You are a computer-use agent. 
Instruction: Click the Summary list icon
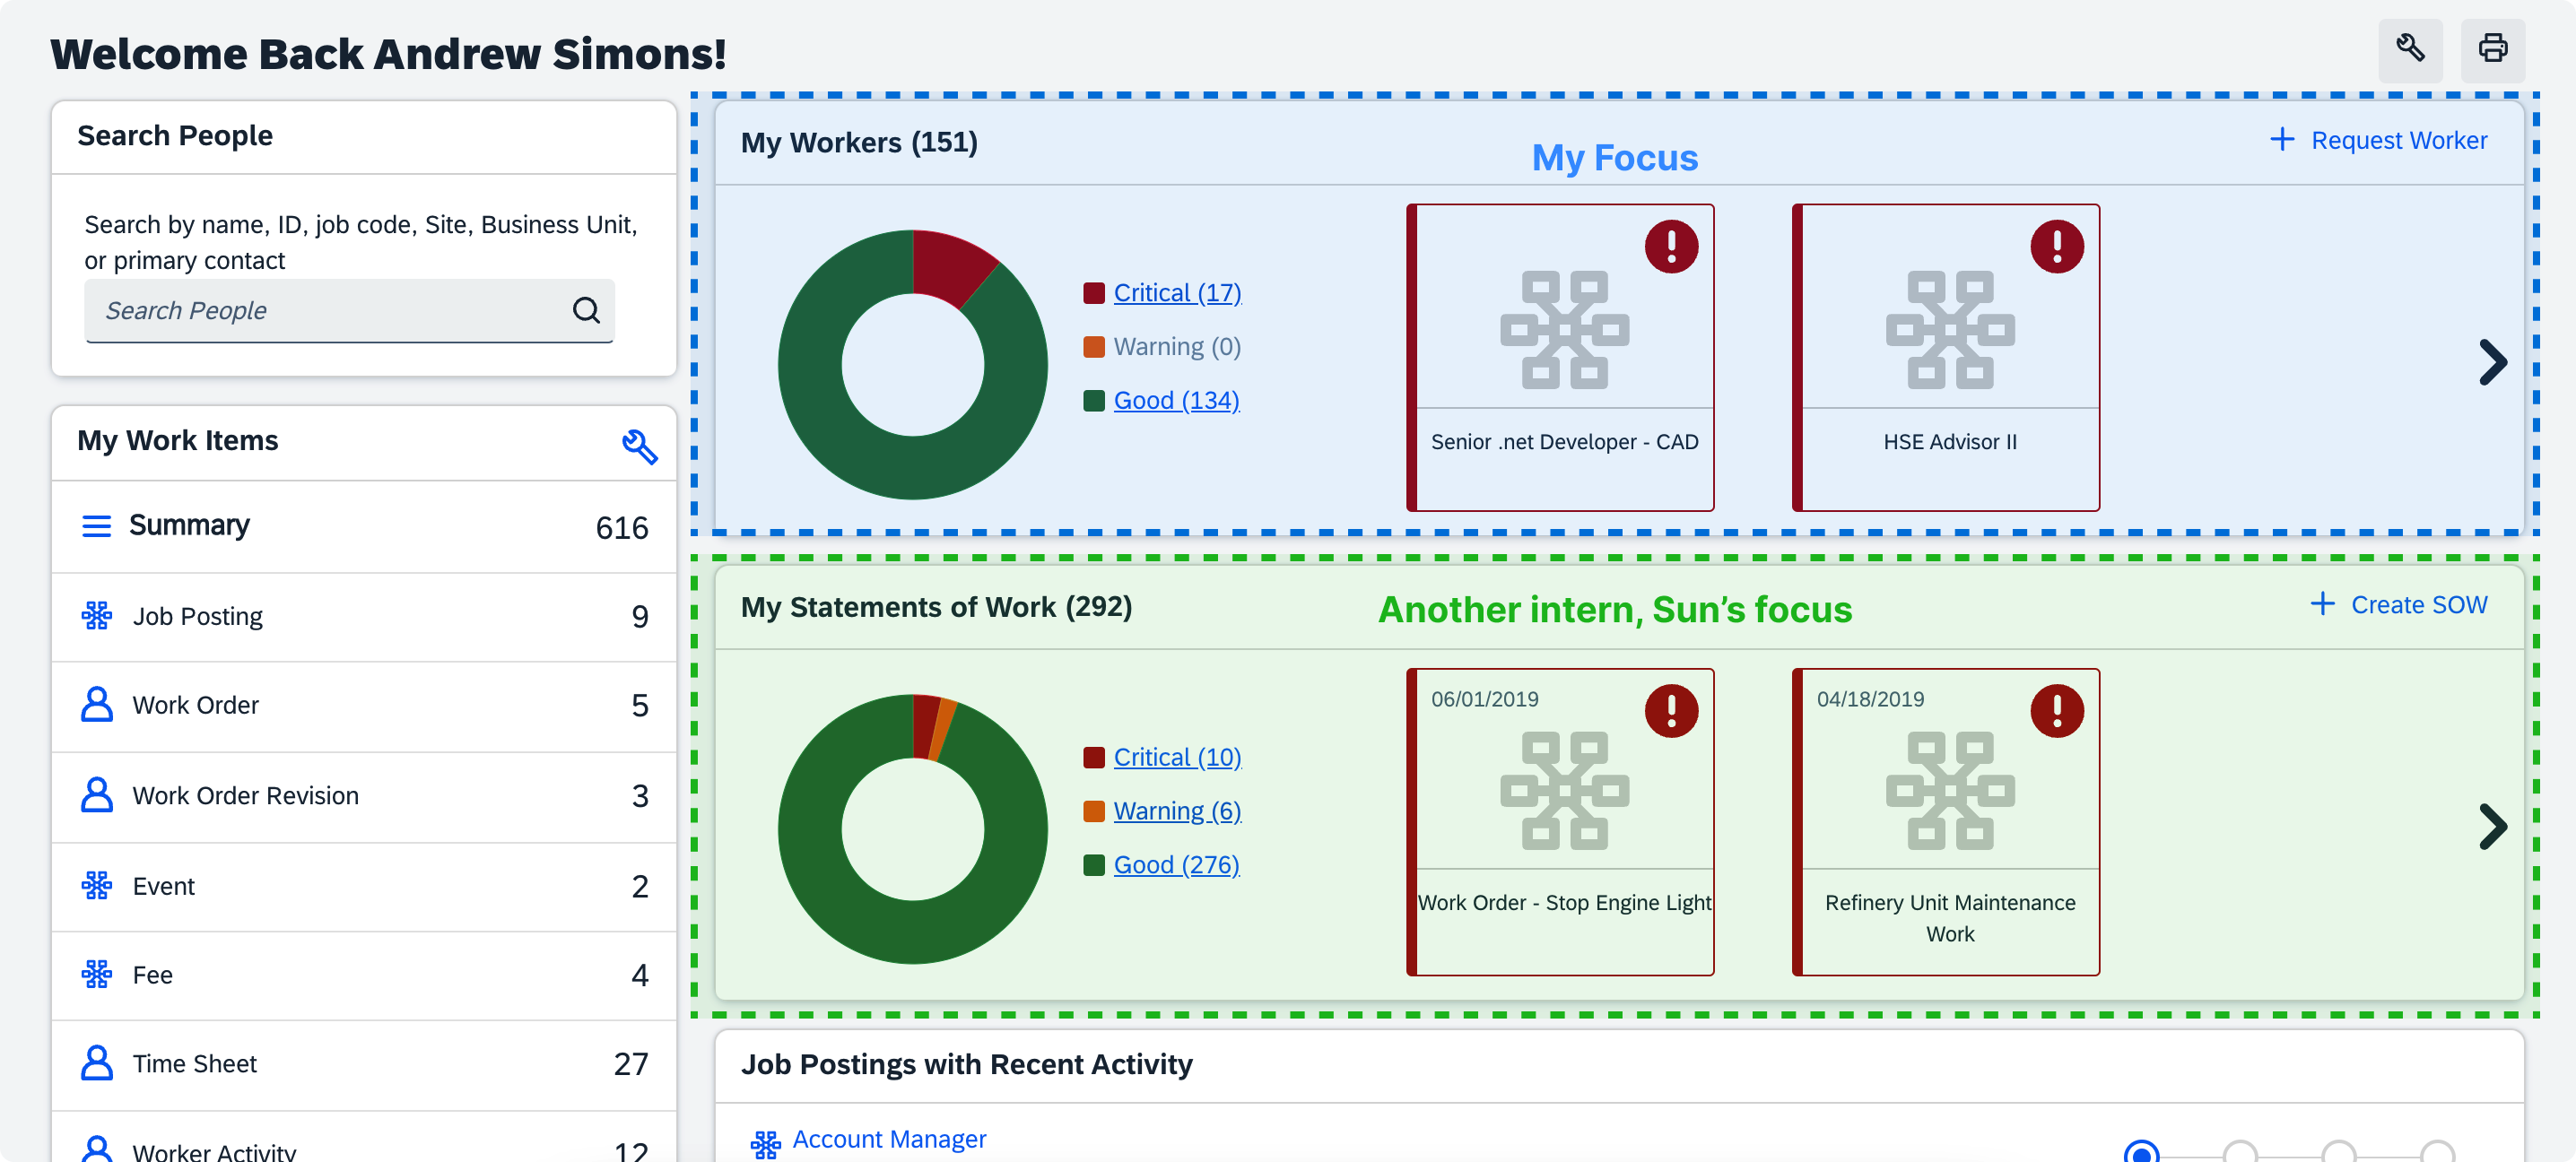tap(96, 525)
